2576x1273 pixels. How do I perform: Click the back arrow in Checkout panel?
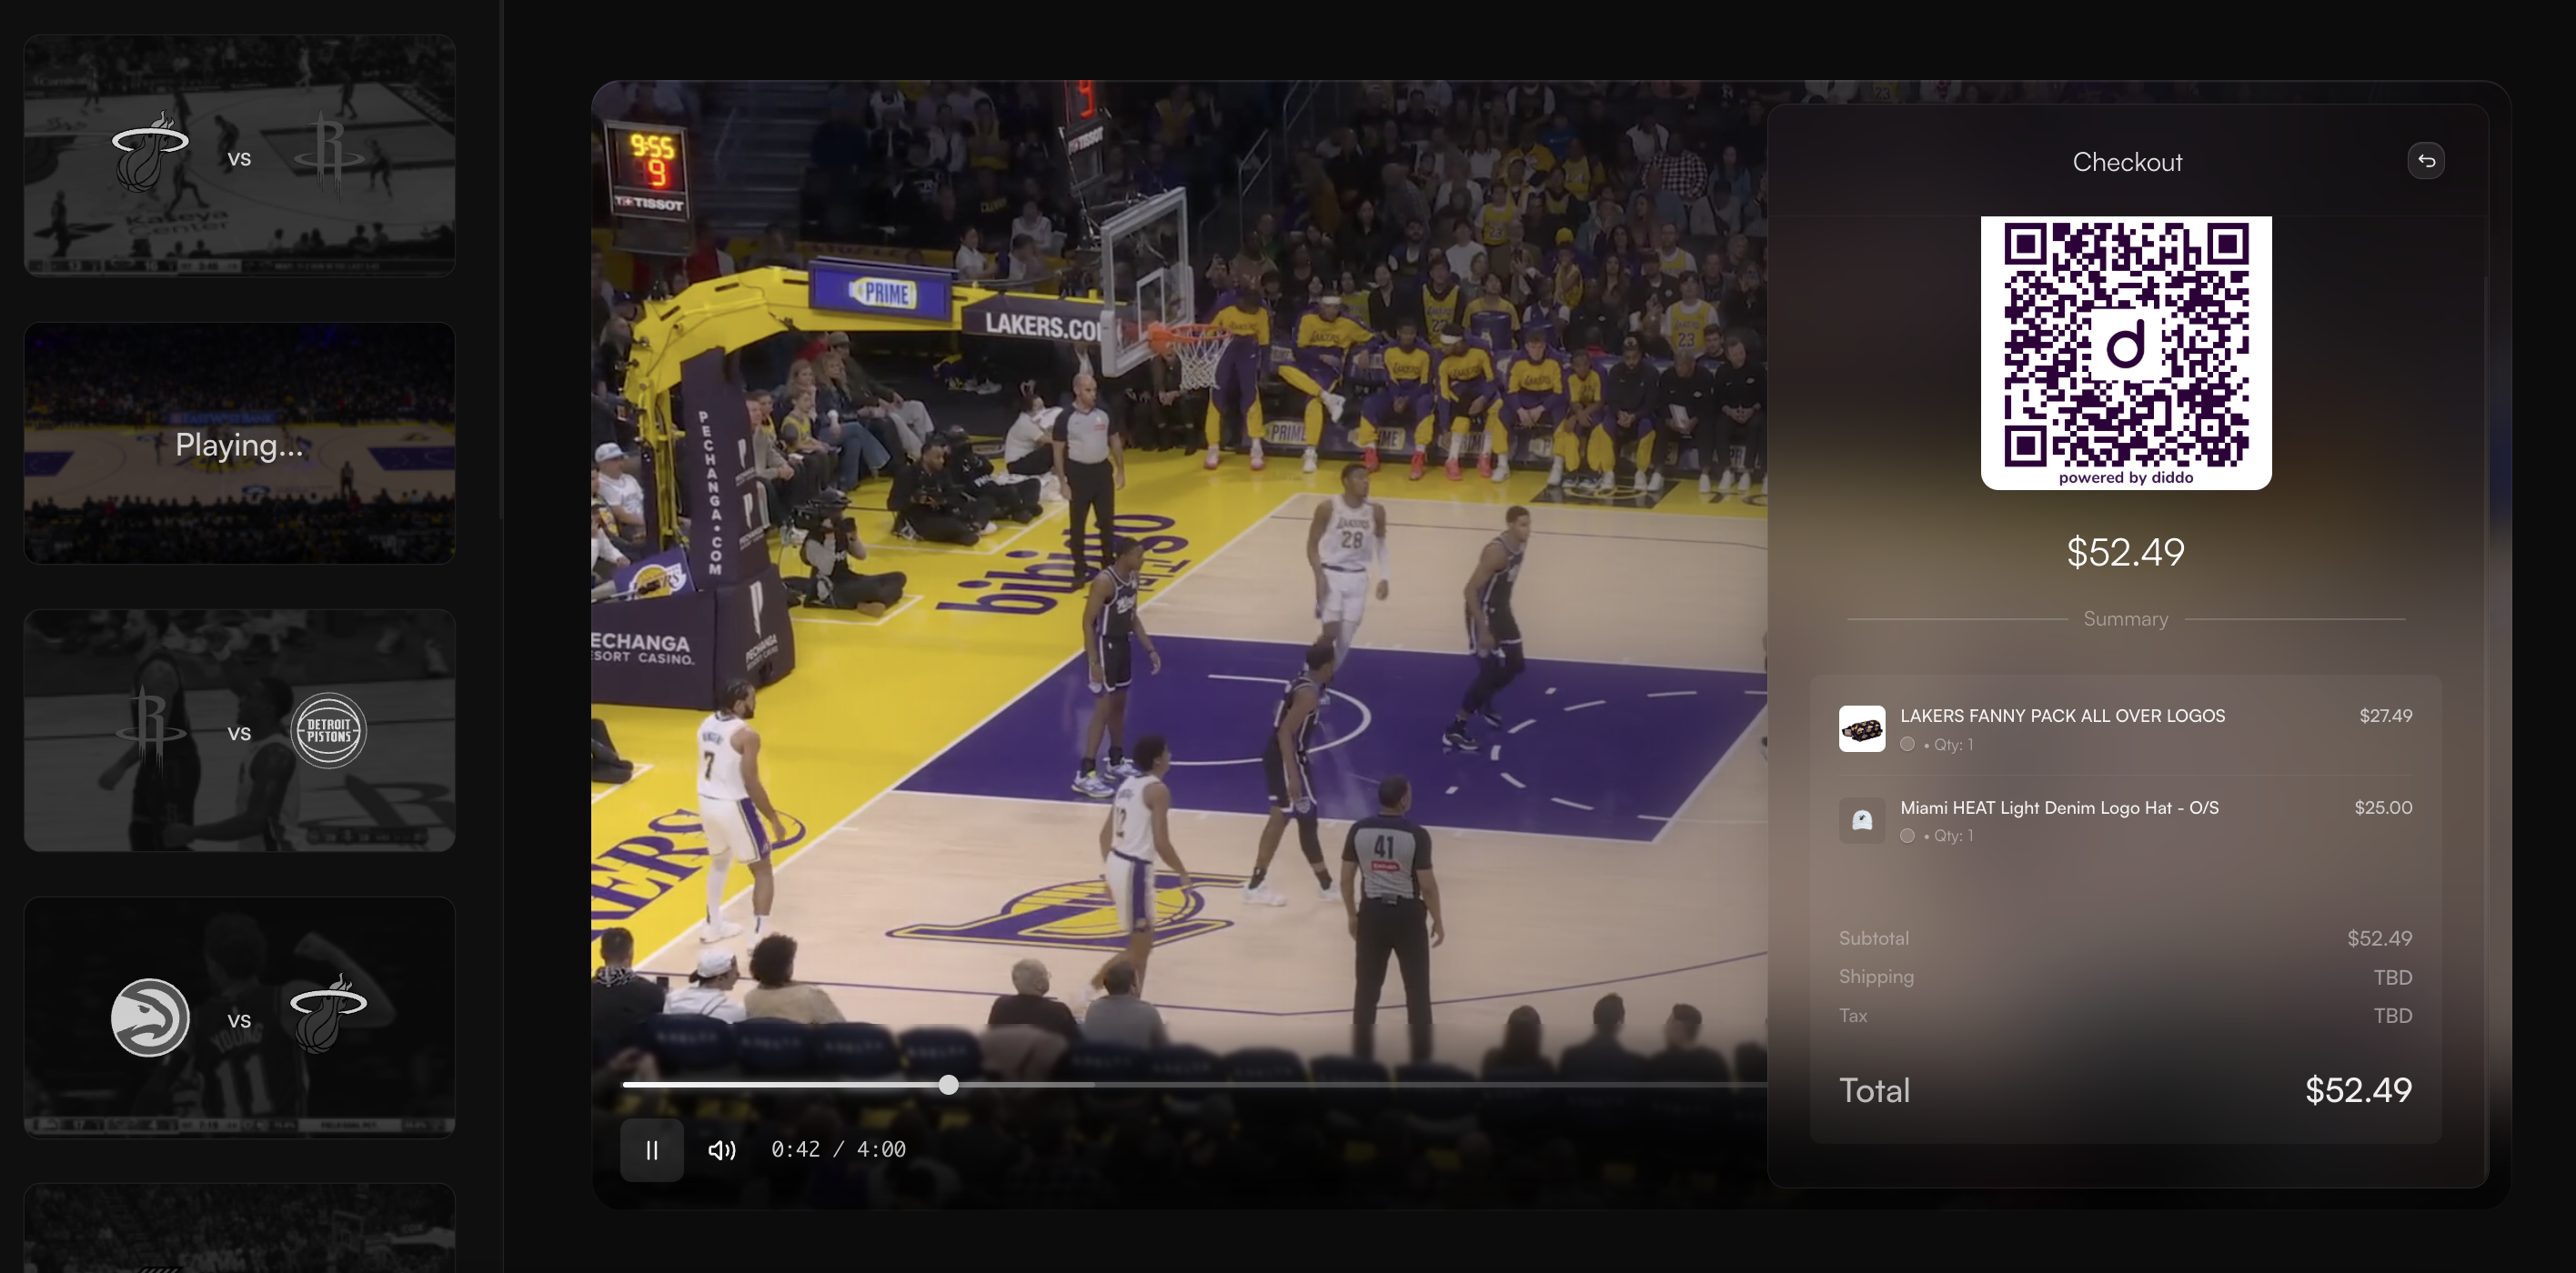click(2425, 161)
